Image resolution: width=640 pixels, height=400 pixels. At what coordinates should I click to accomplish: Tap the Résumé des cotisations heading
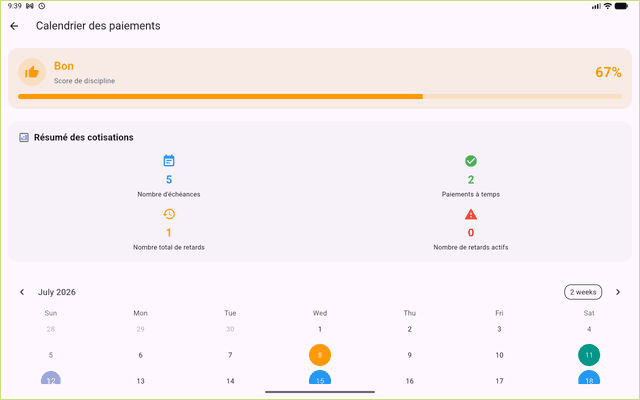[84, 138]
